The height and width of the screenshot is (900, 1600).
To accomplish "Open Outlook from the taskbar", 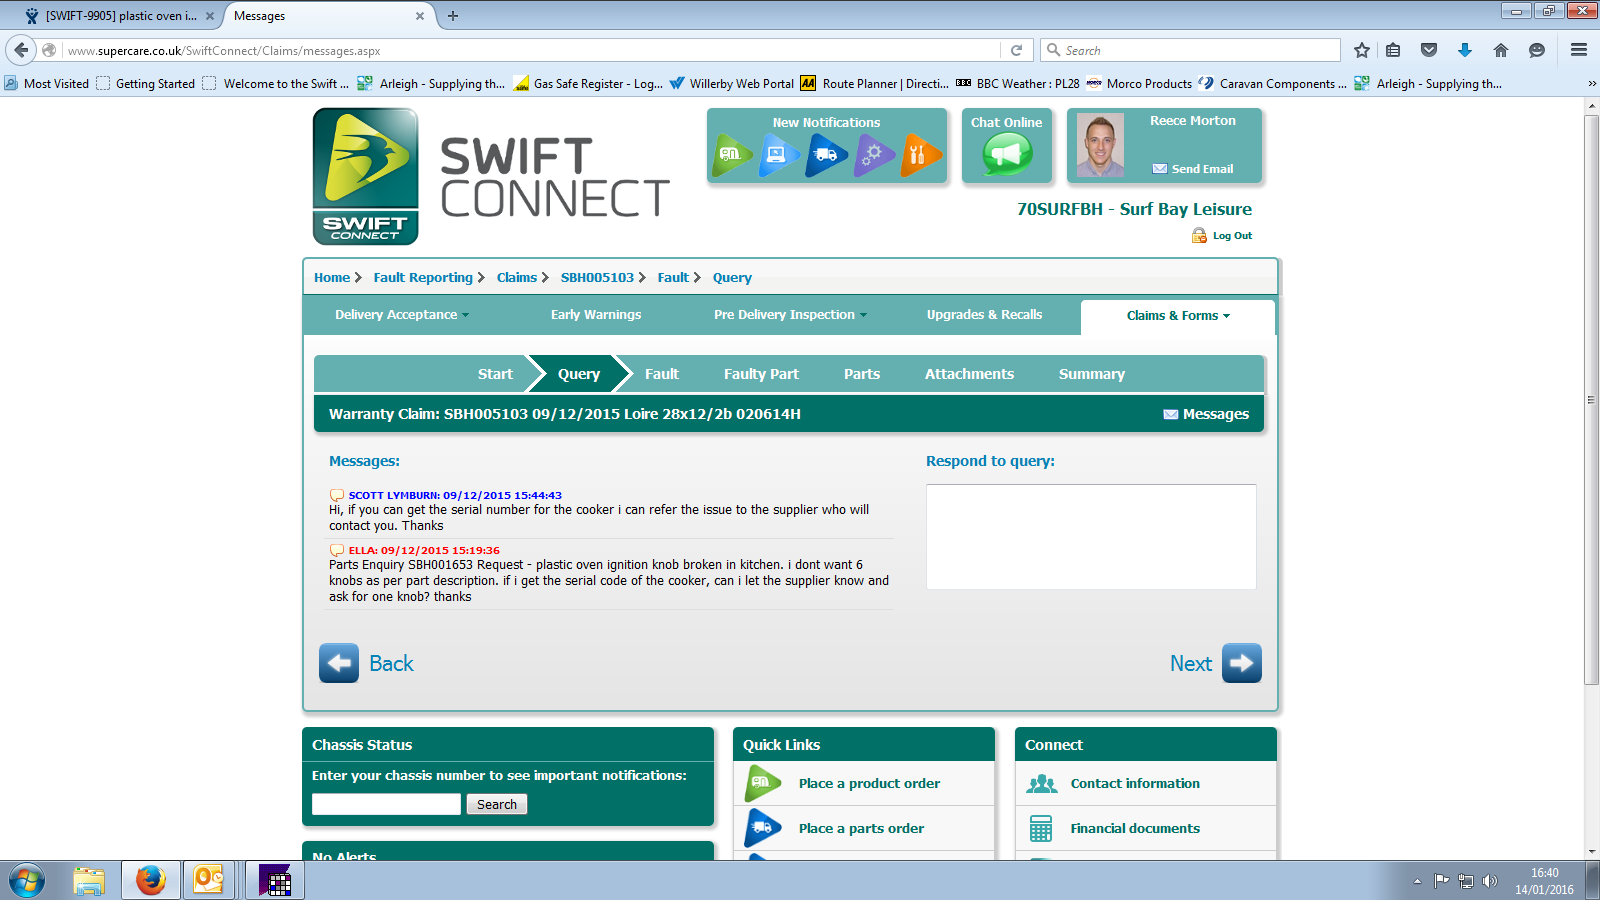I will click(x=209, y=881).
